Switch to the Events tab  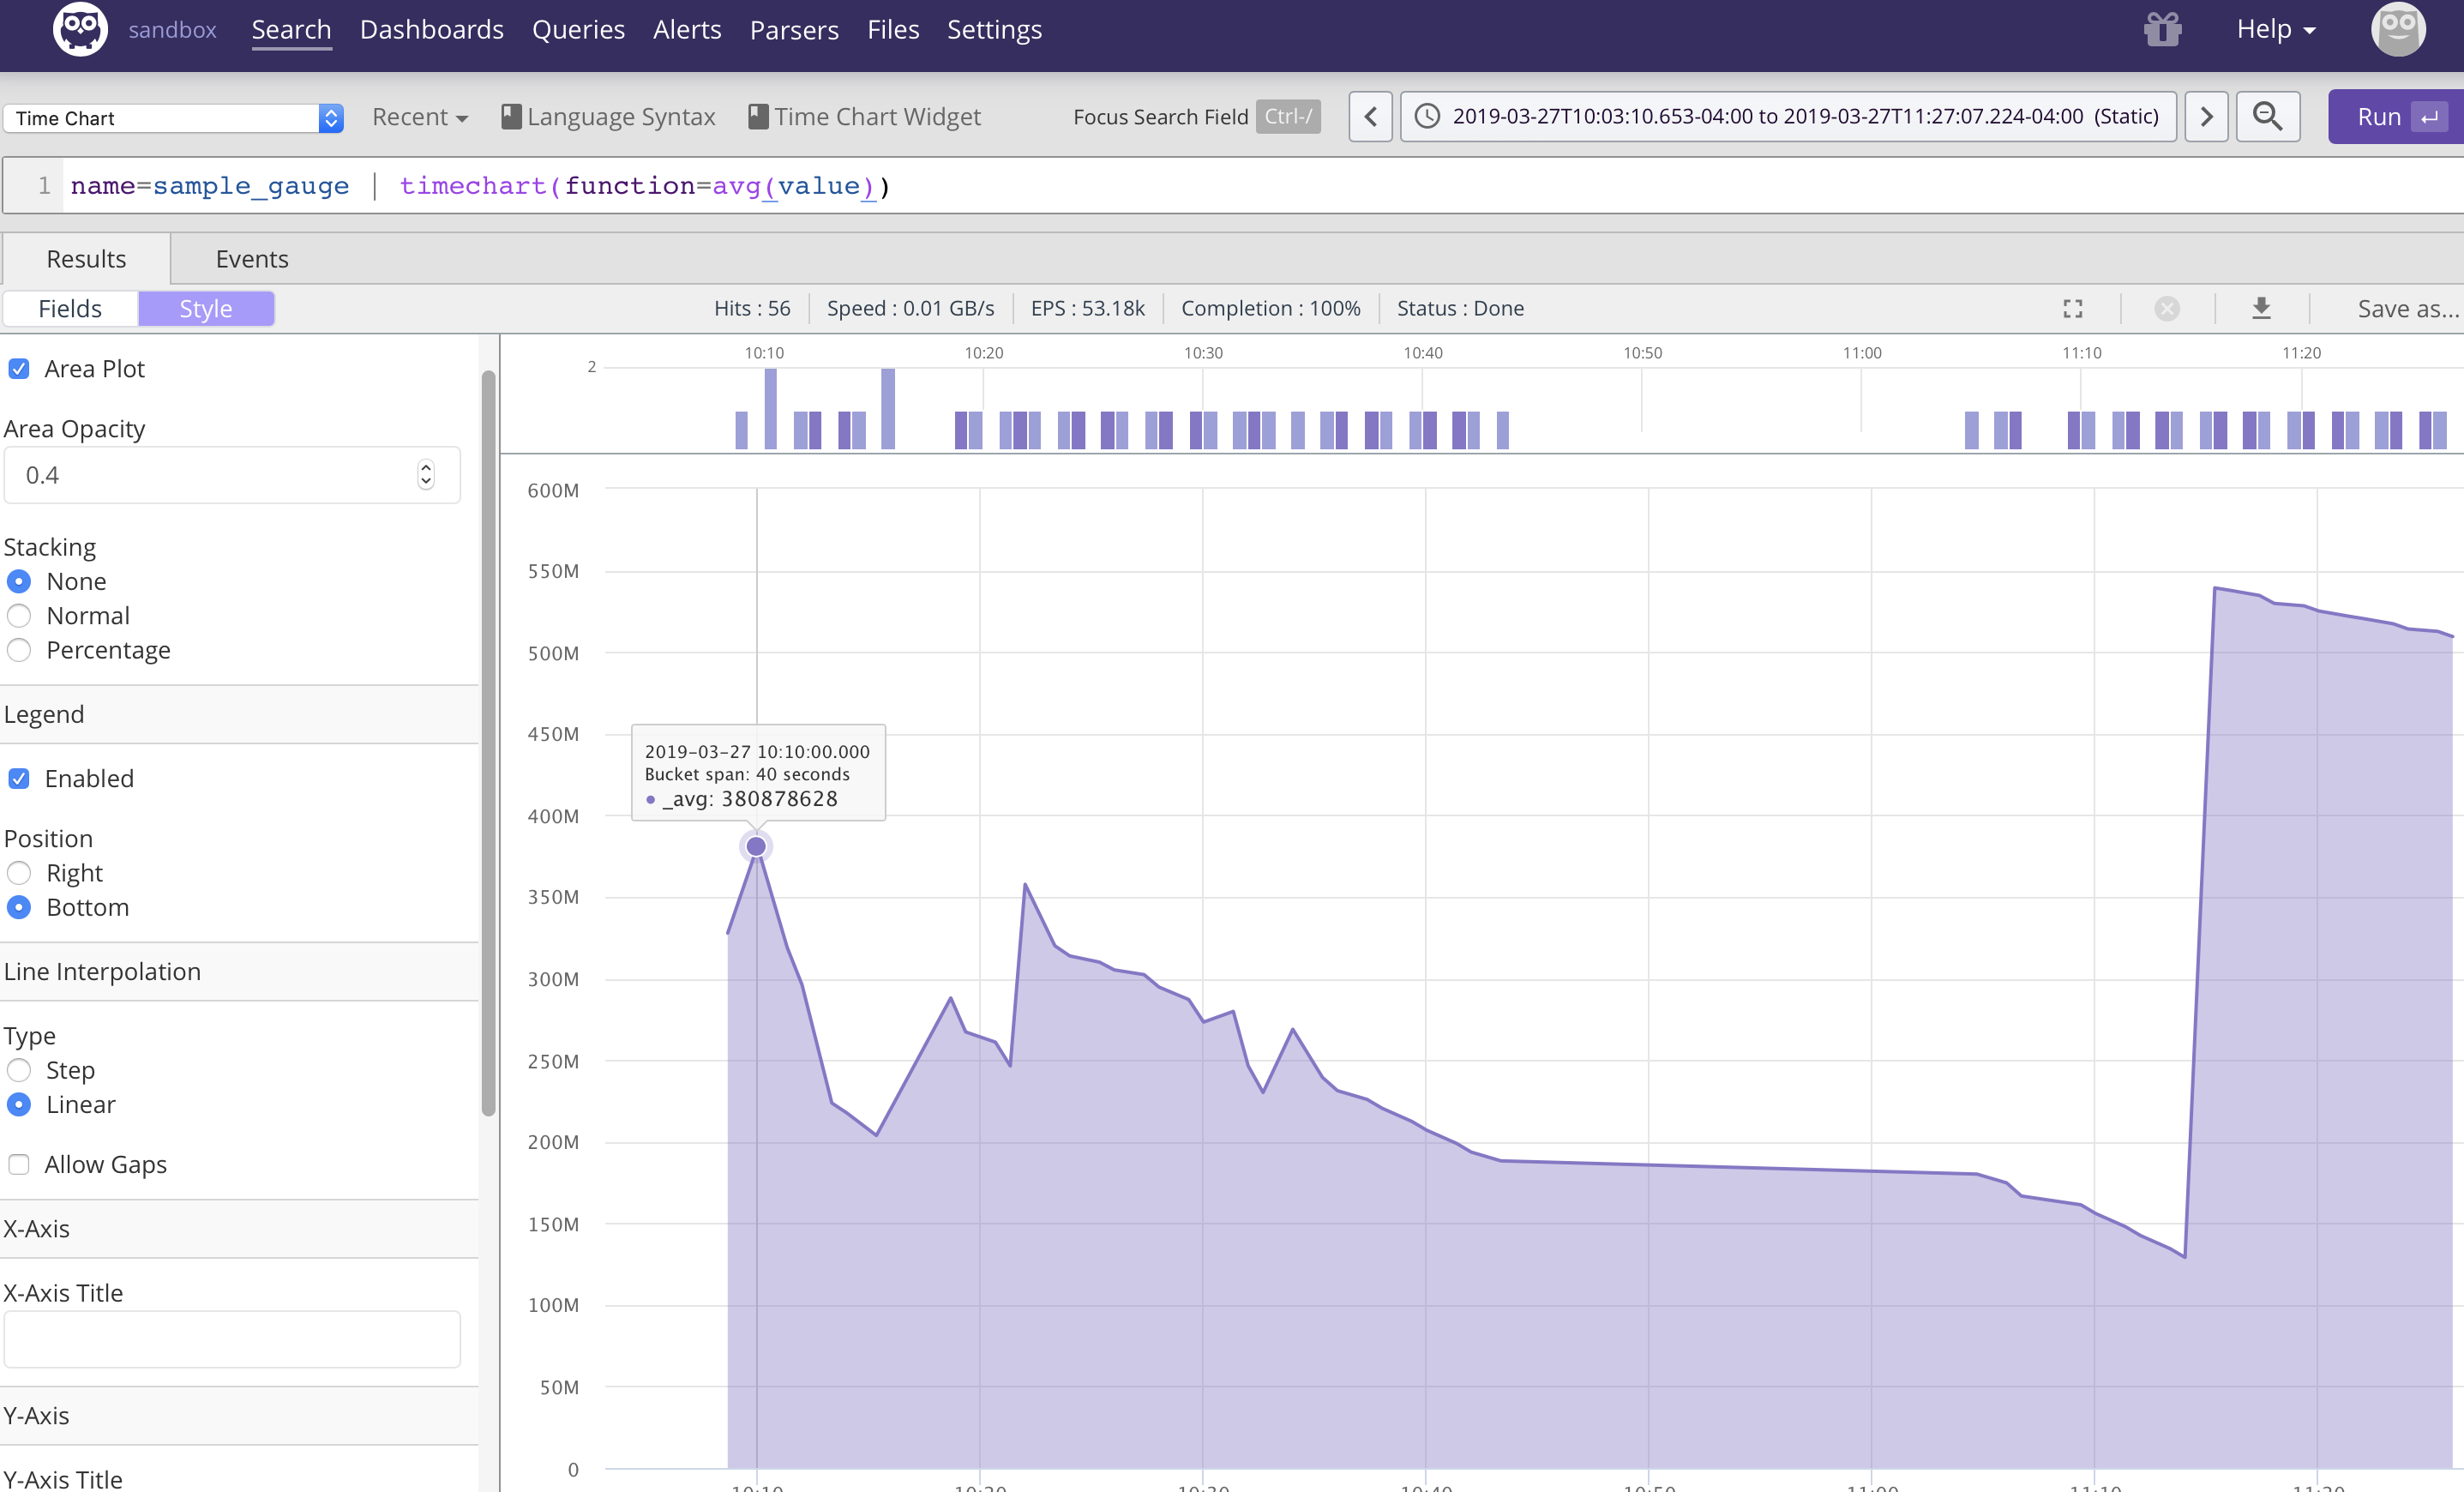click(252, 259)
